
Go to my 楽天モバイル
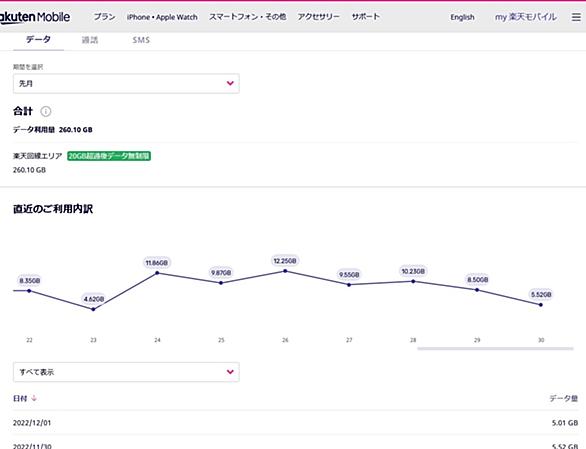pyautogui.click(x=525, y=17)
